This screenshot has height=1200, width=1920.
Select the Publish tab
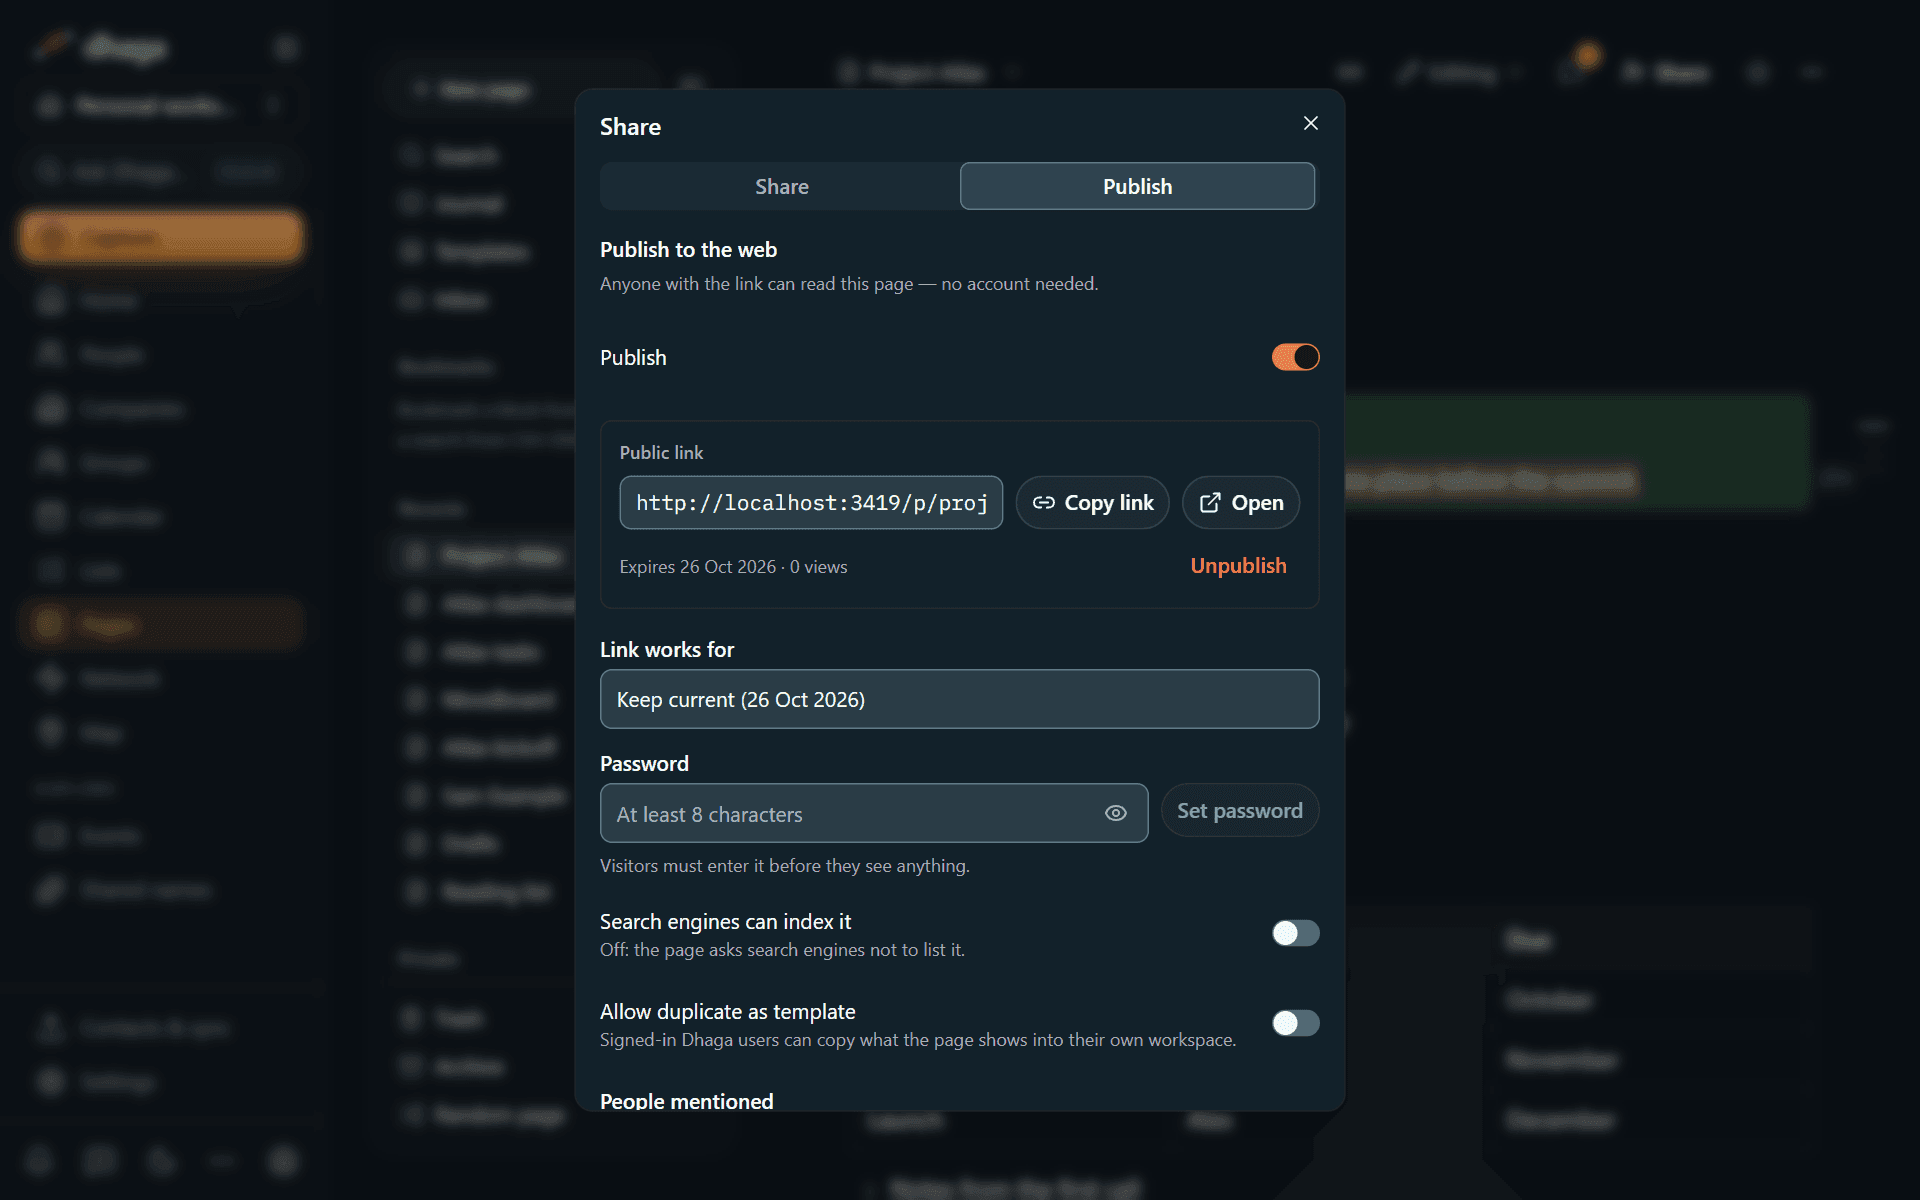pyautogui.click(x=1137, y=186)
